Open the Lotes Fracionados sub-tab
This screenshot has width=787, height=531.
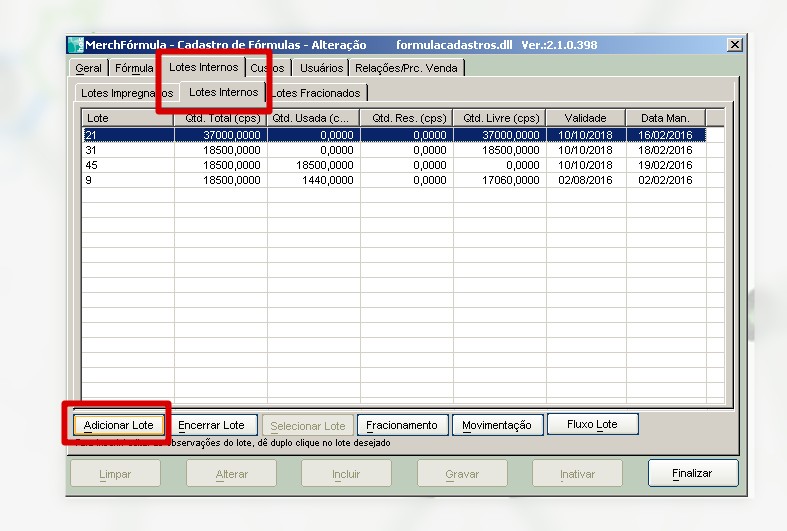[x=319, y=93]
